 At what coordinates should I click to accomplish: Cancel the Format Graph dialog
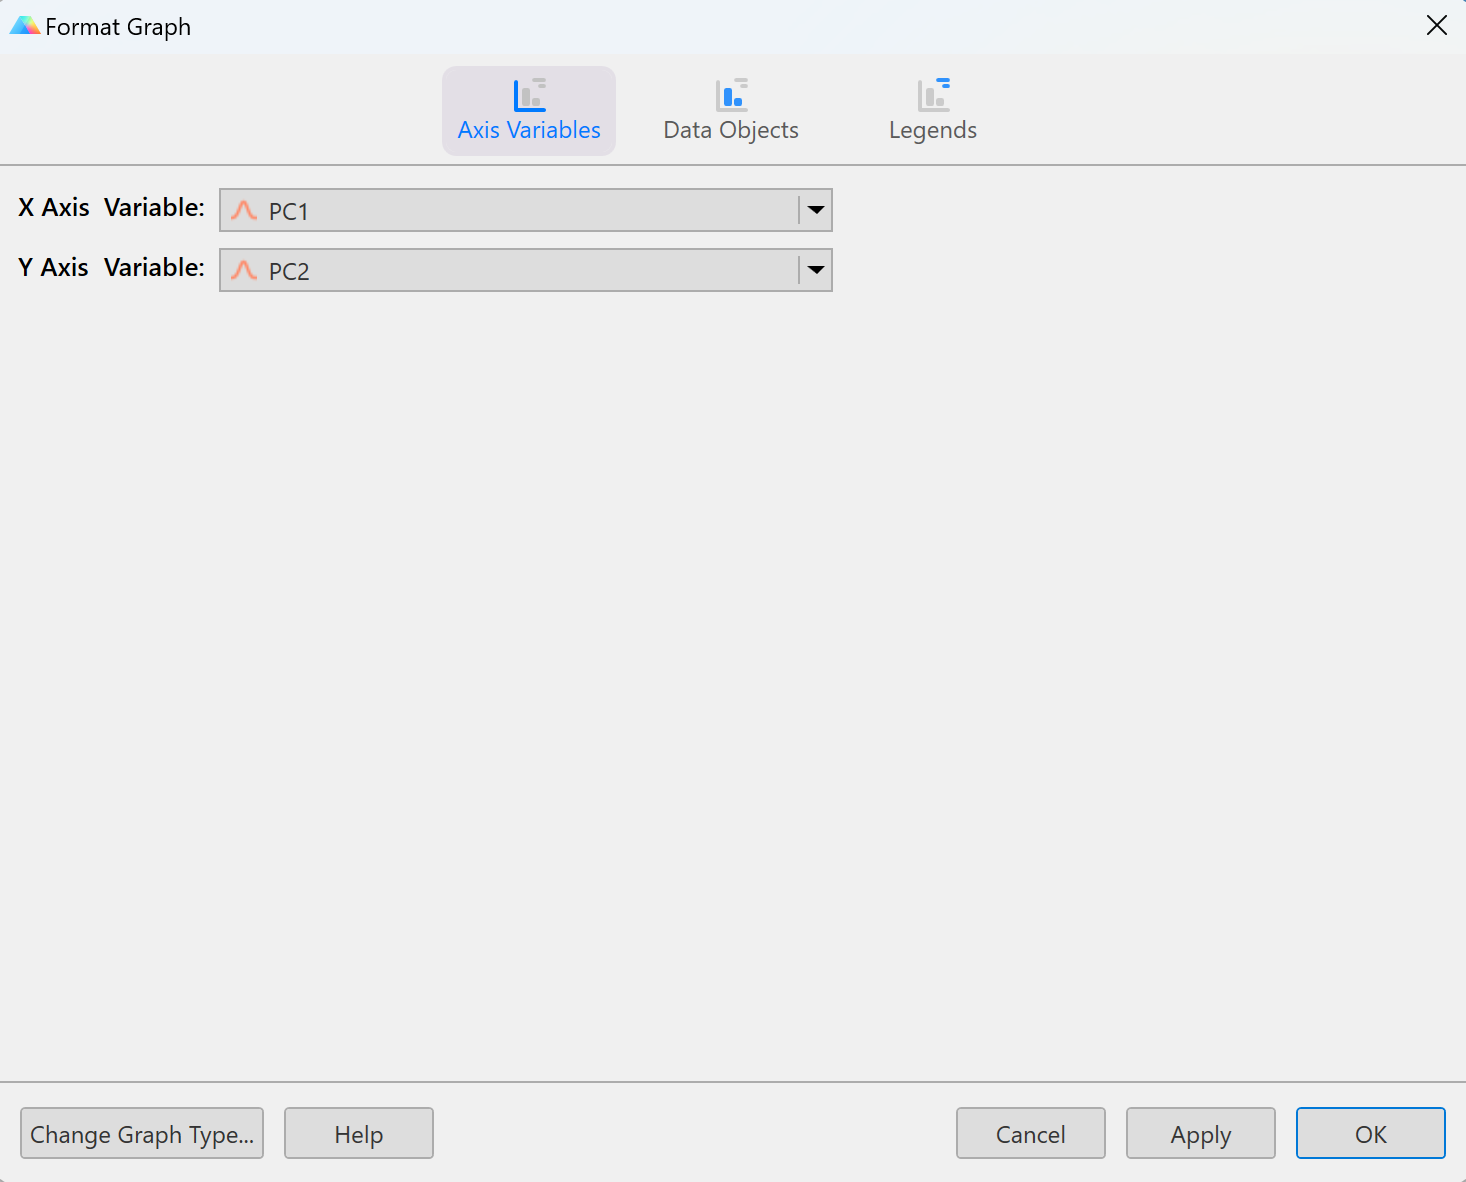pyautogui.click(x=1030, y=1134)
